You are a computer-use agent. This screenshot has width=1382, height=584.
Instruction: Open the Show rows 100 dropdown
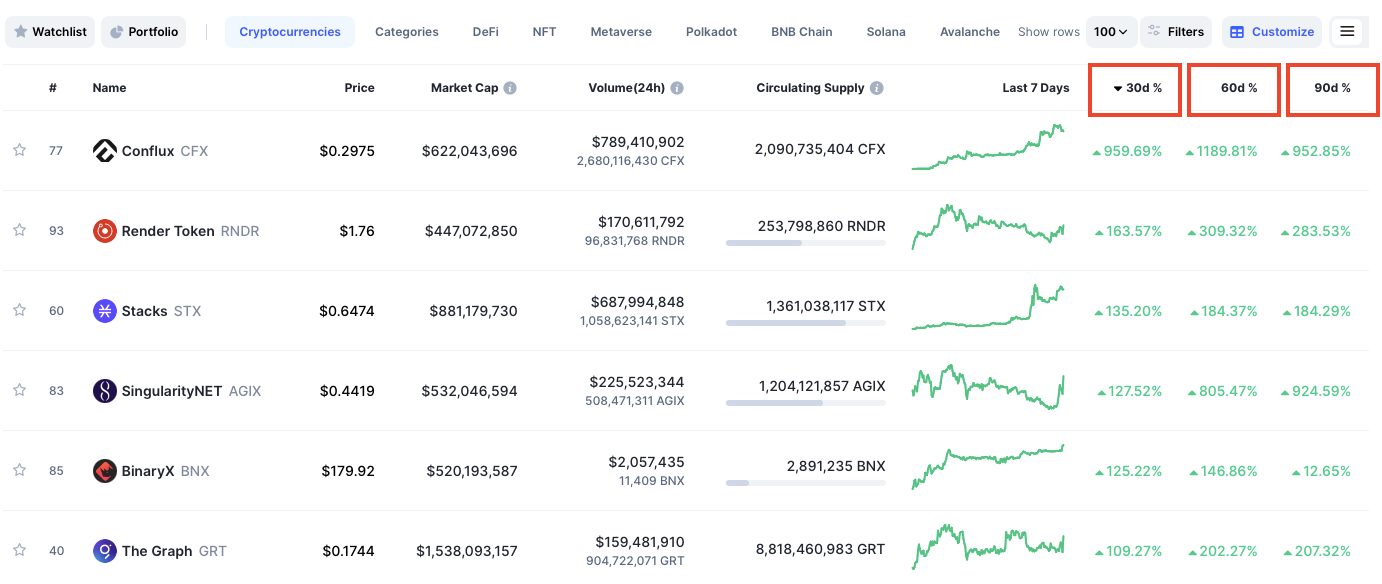(x=1110, y=32)
